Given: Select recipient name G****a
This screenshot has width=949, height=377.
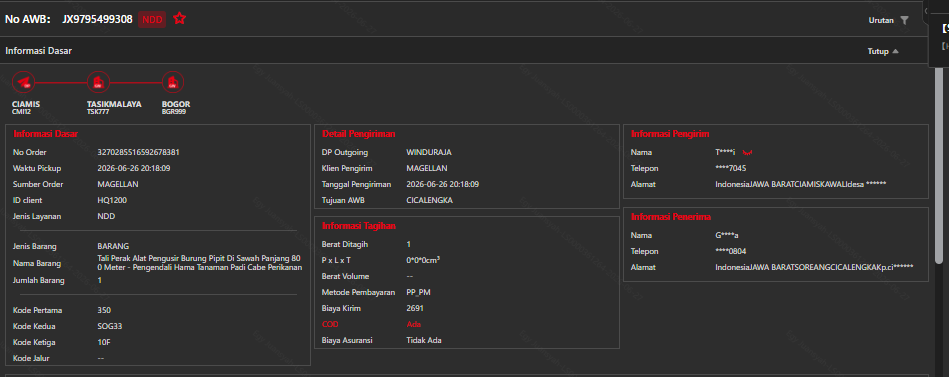Looking at the screenshot, I should click(727, 235).
